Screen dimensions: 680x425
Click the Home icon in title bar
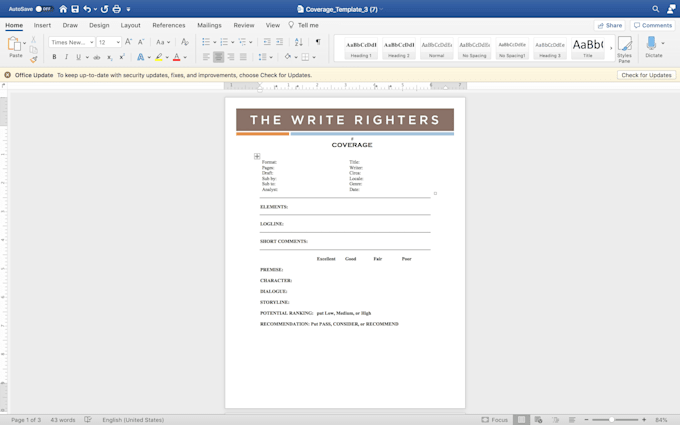coord(63,9)
